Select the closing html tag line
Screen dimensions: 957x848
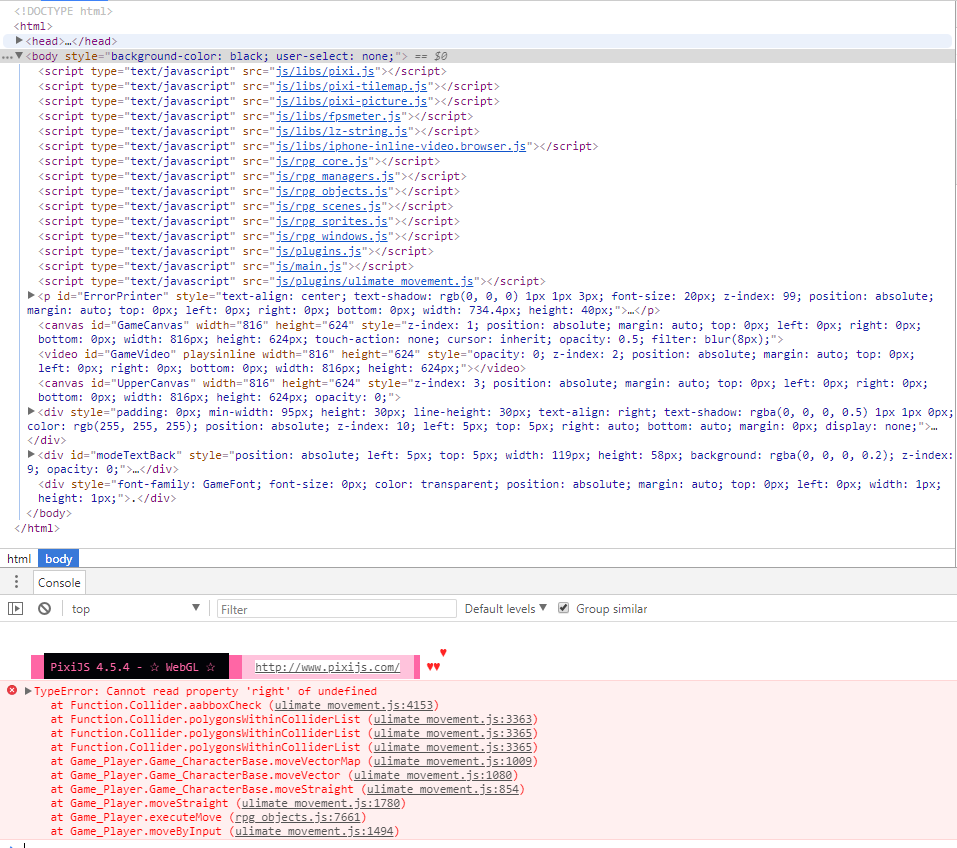pyautogui.click(x=37, y=528)
